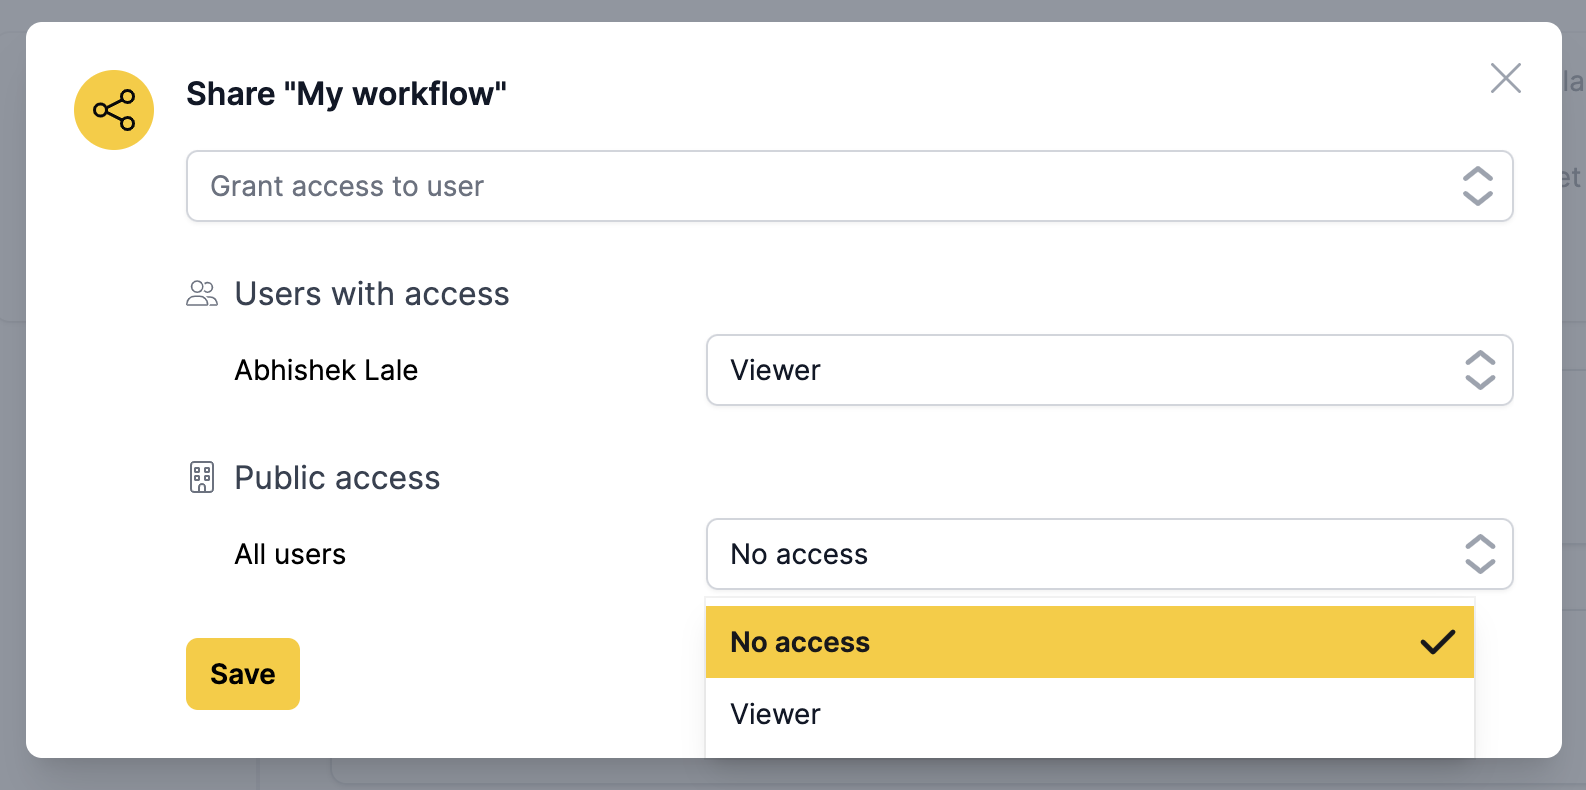
Task: Click the Users with access people icon
Action: click(x=202, y=294)
